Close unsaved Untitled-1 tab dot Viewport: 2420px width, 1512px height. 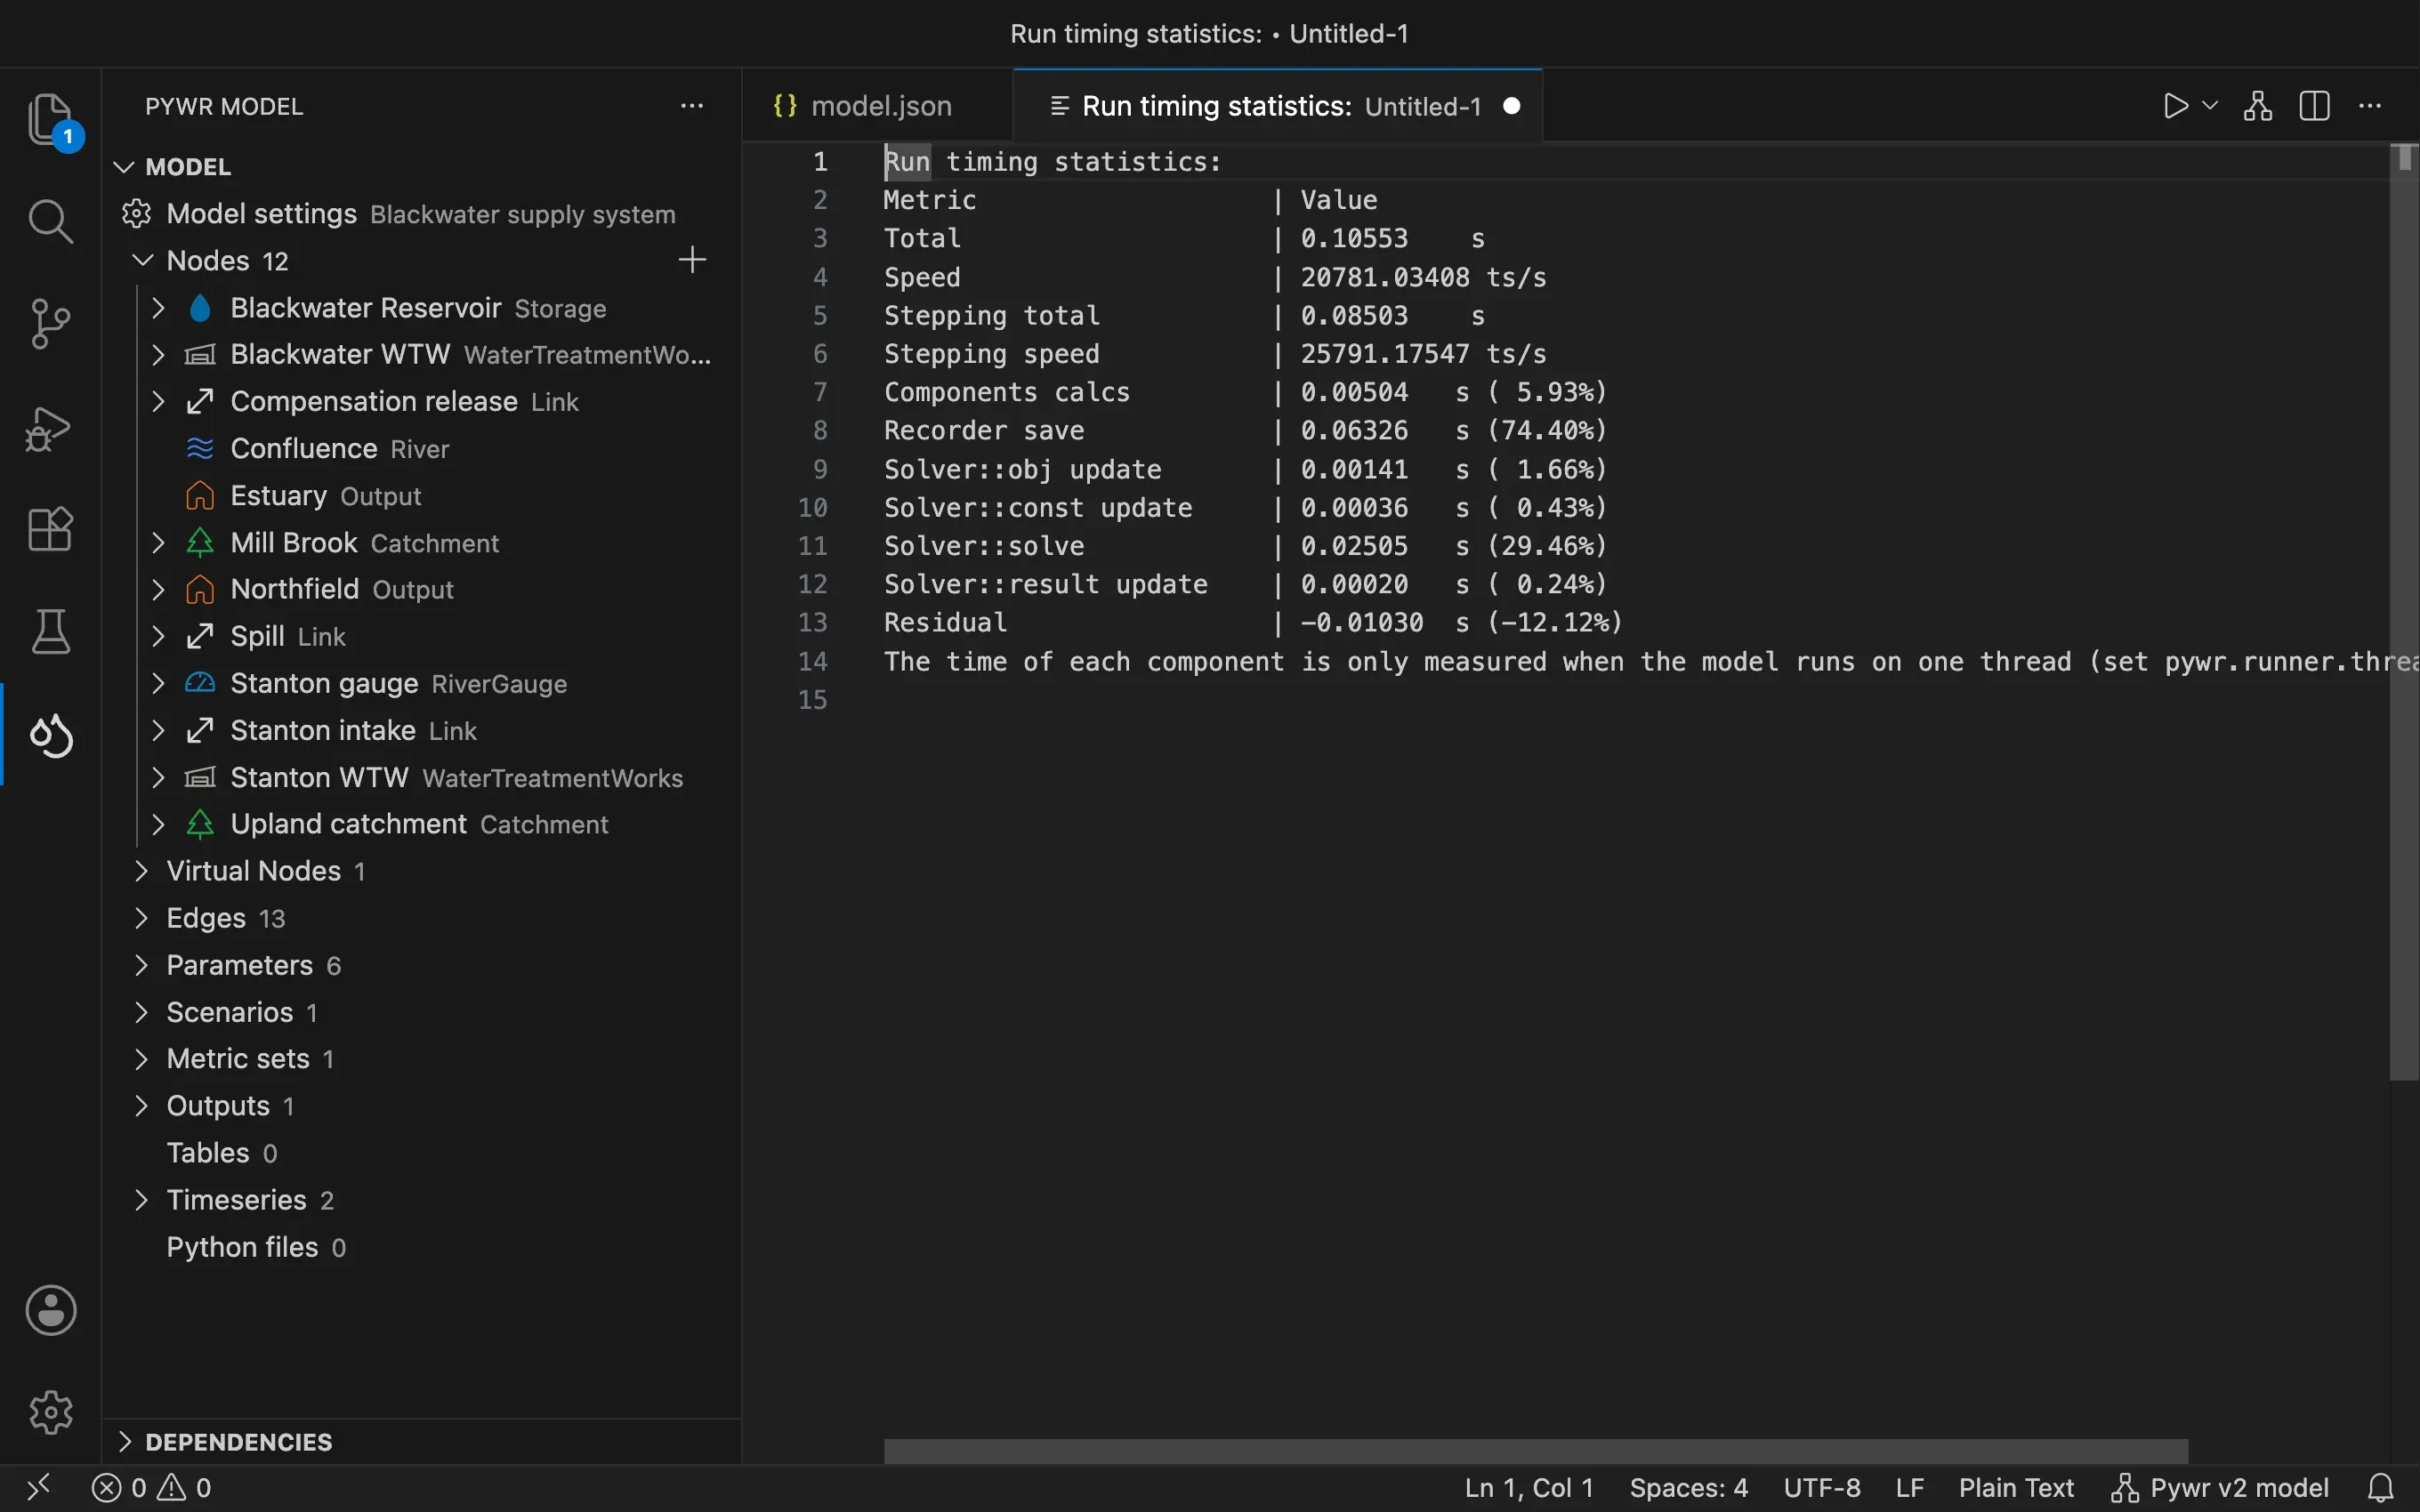click(1512, 106)
